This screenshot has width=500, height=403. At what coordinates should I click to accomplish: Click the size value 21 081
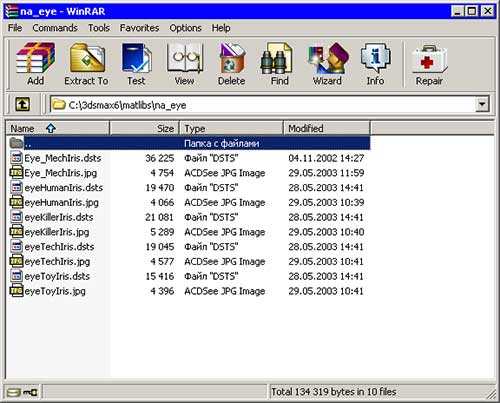(159, 217)
